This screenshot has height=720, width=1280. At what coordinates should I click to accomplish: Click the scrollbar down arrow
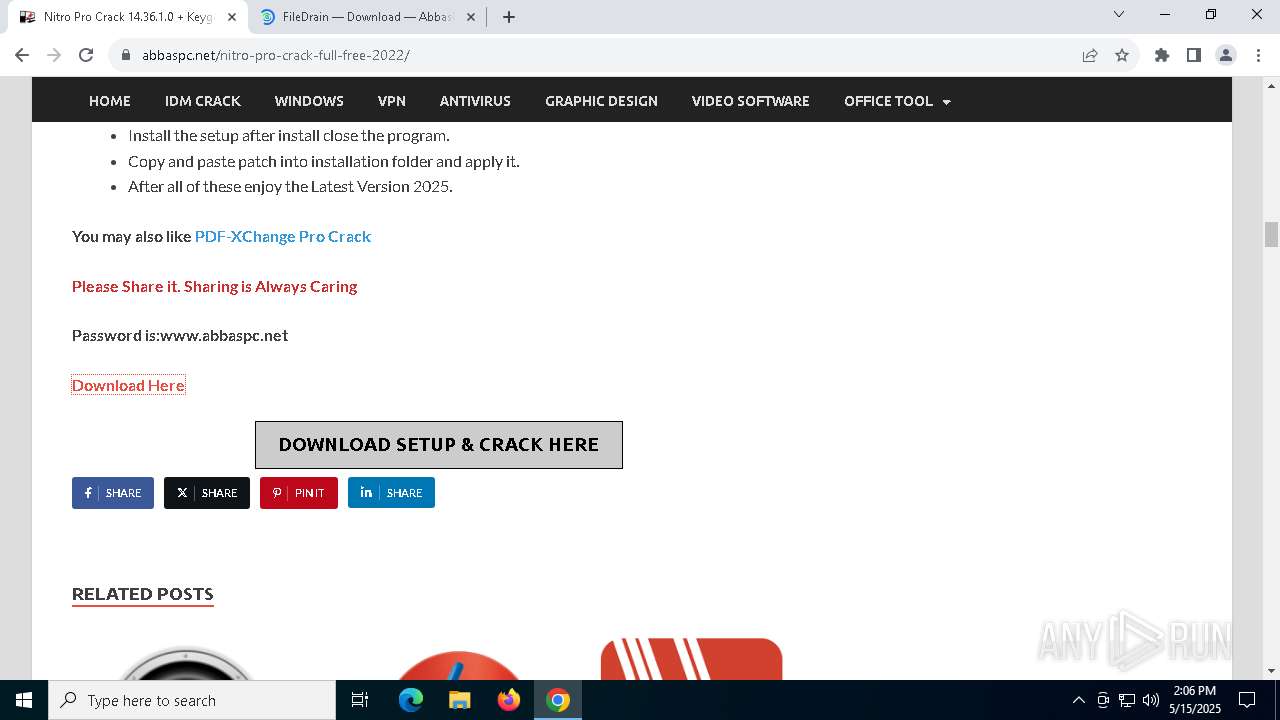(1271, 671)
